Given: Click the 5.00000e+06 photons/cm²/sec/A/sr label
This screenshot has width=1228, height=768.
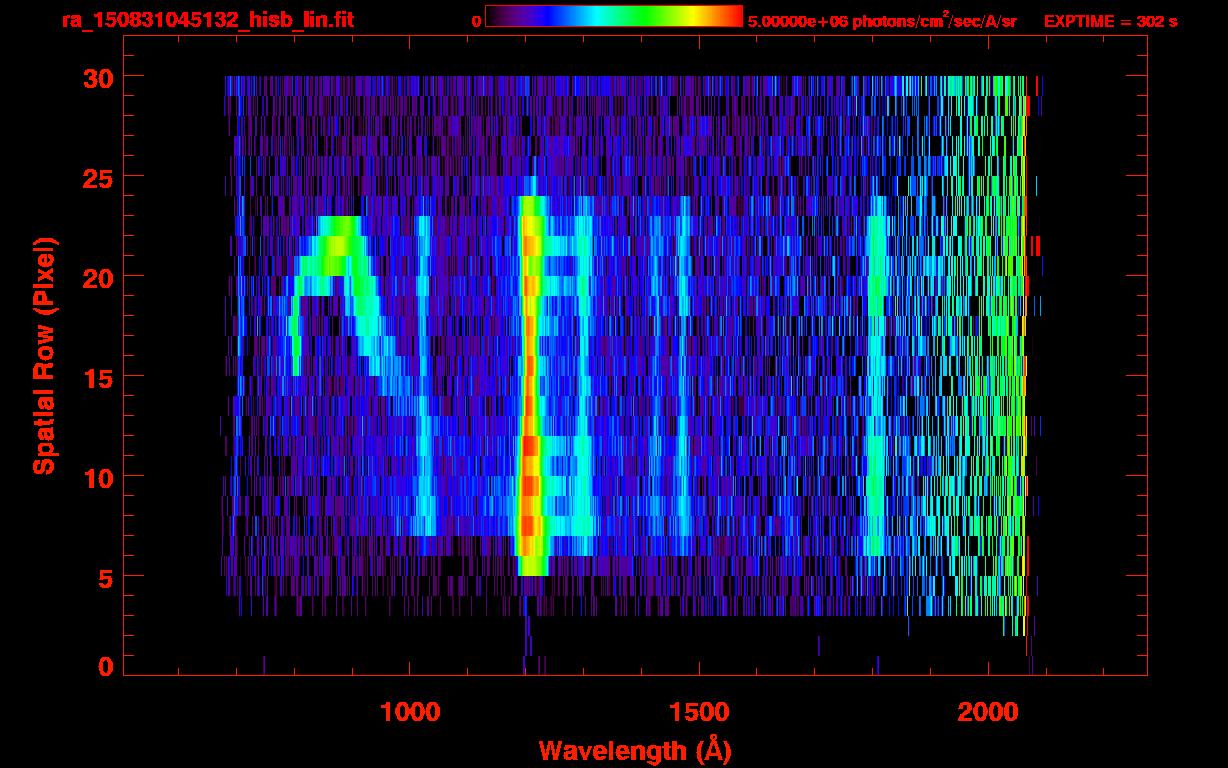Looking at the screenshot, I should [x=882, y=20].
